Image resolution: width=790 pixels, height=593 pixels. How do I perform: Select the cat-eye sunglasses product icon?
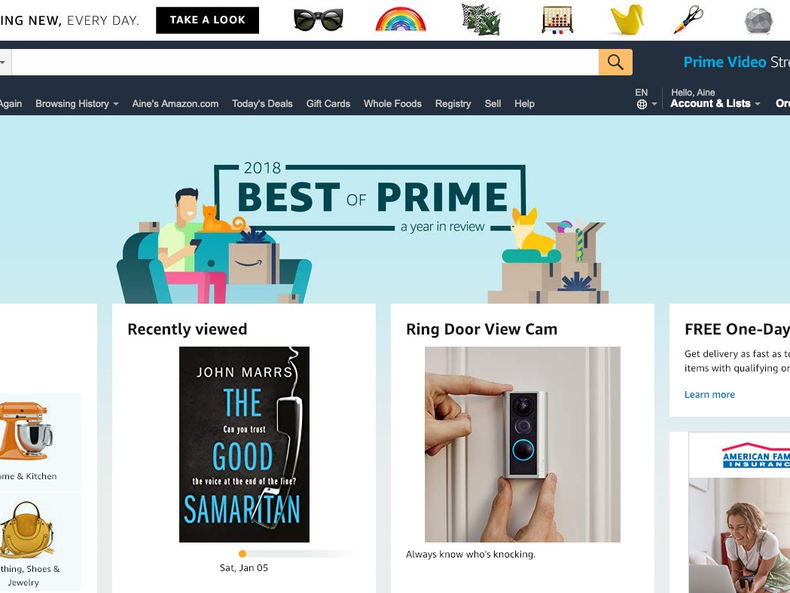(x=318, y=20)
